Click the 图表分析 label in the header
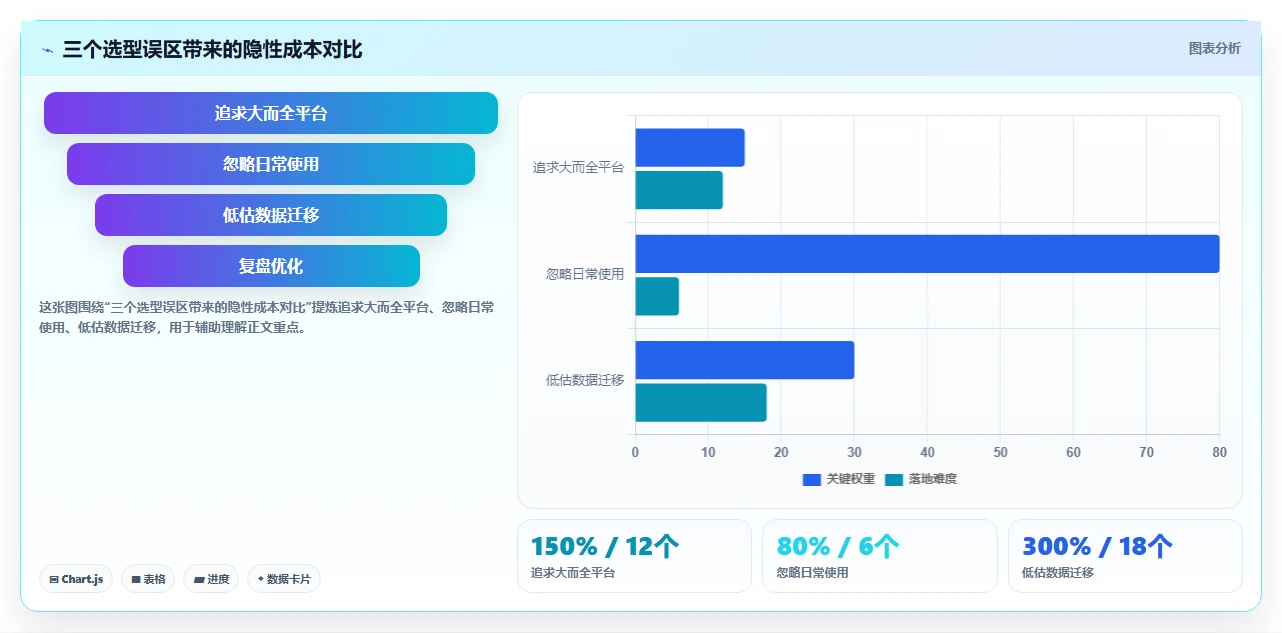Viewport: 1282px width, 633px height. click(x=1214, y=48)
